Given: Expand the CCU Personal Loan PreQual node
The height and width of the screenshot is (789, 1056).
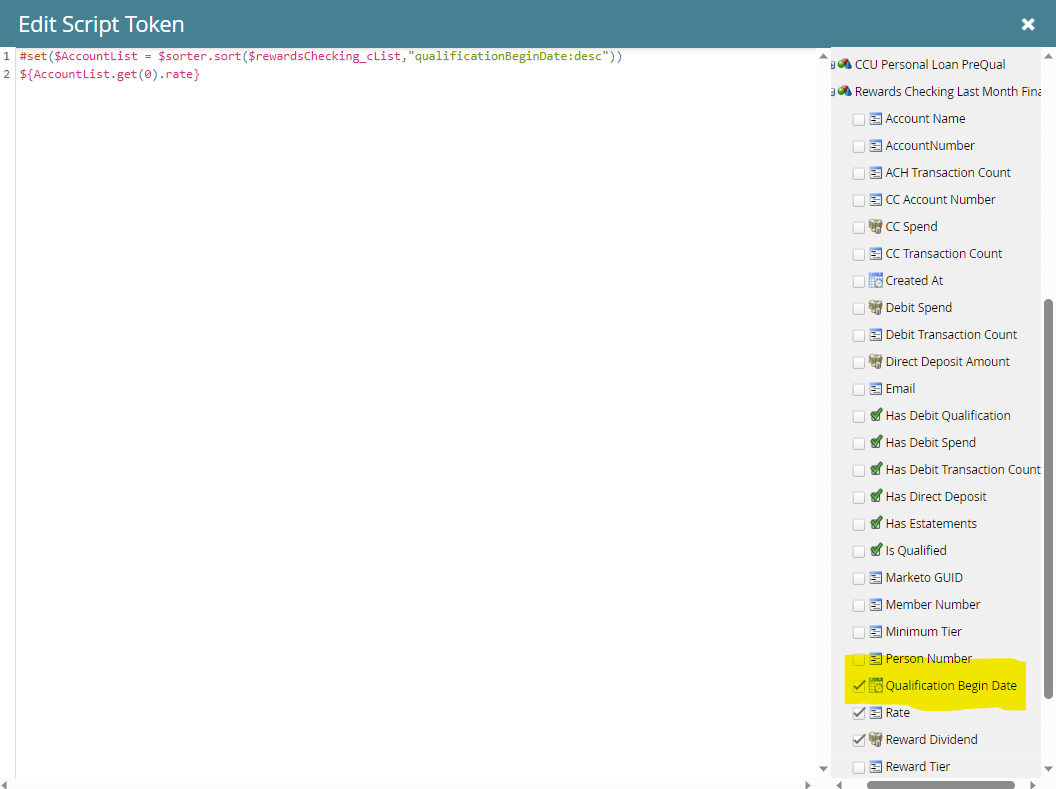Looking at the screenshot, I should point(832,65).
